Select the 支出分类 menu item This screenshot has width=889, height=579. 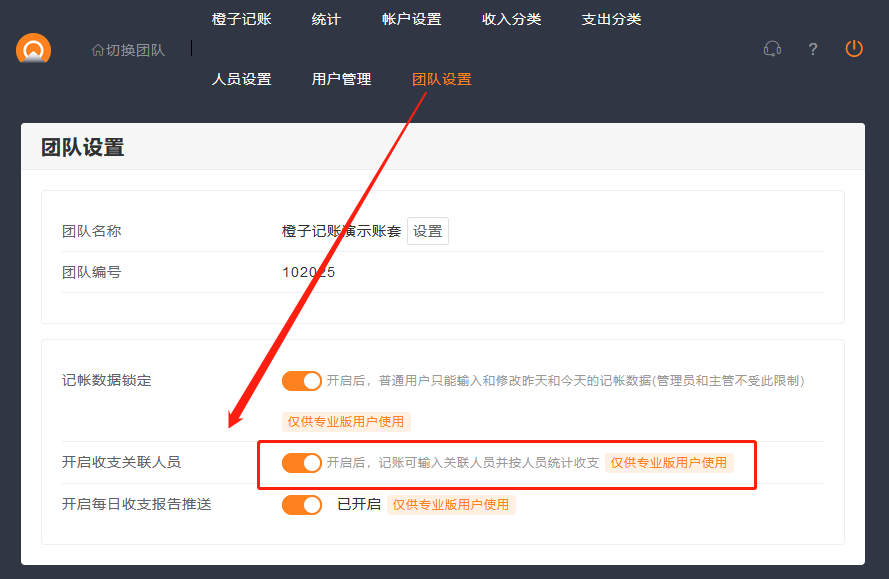611,19
